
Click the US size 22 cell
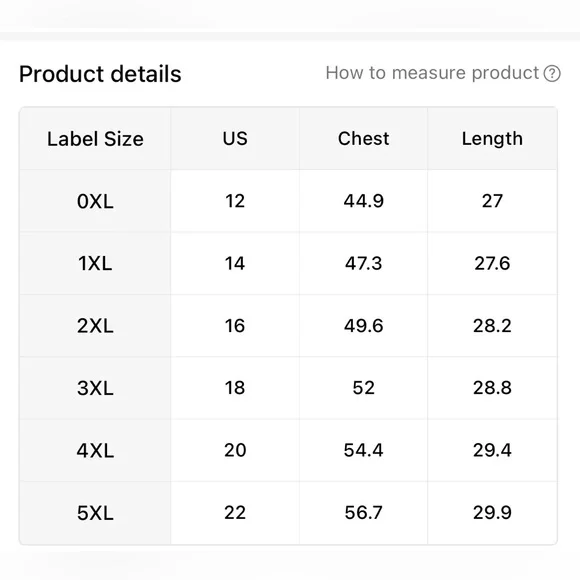point(235,513)
